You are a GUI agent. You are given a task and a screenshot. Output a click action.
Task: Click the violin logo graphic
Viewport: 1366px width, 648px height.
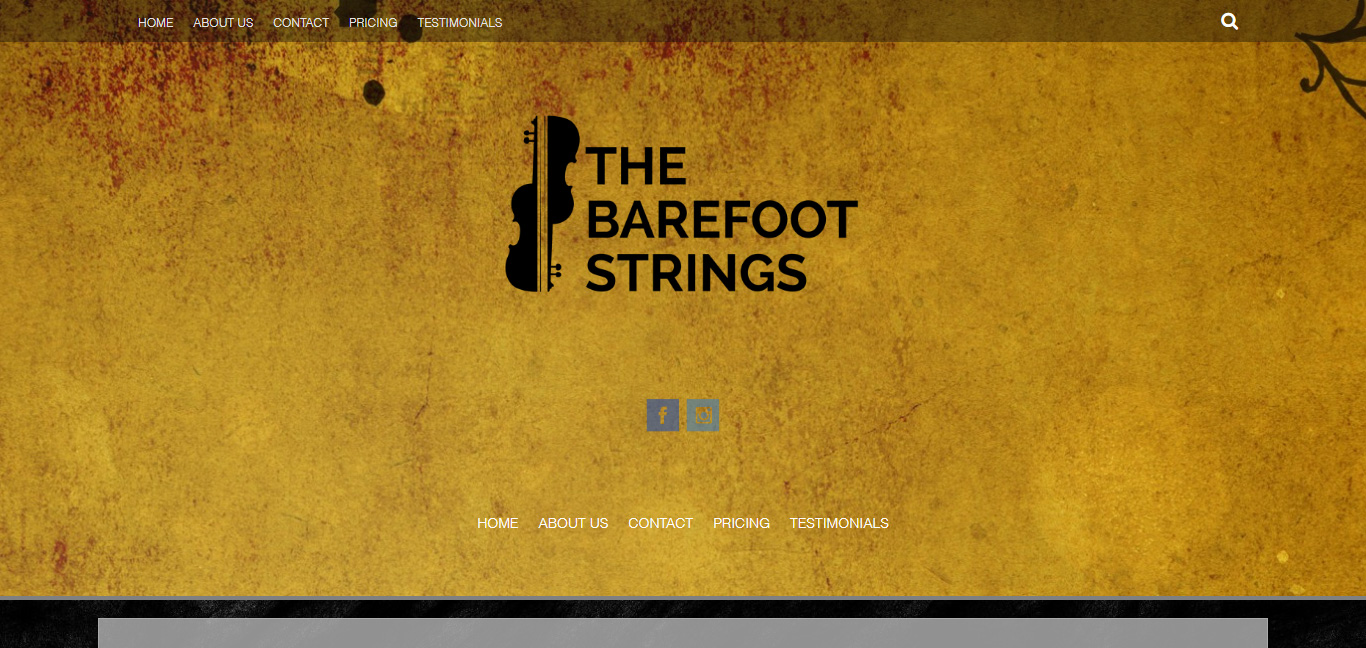click(x=542, y=204)
